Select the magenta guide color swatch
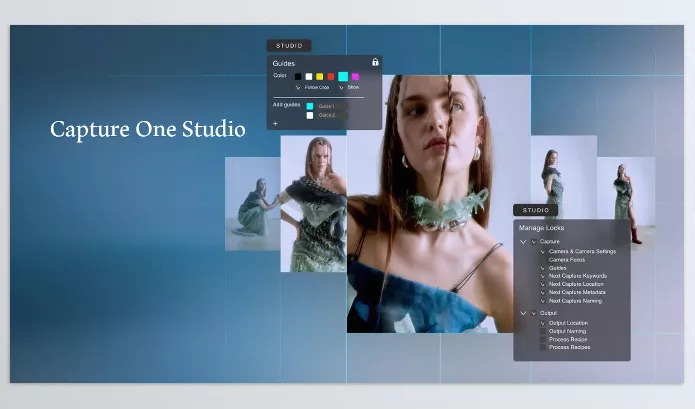Viewport: 695px width, 409px height. tap(355, 77)
